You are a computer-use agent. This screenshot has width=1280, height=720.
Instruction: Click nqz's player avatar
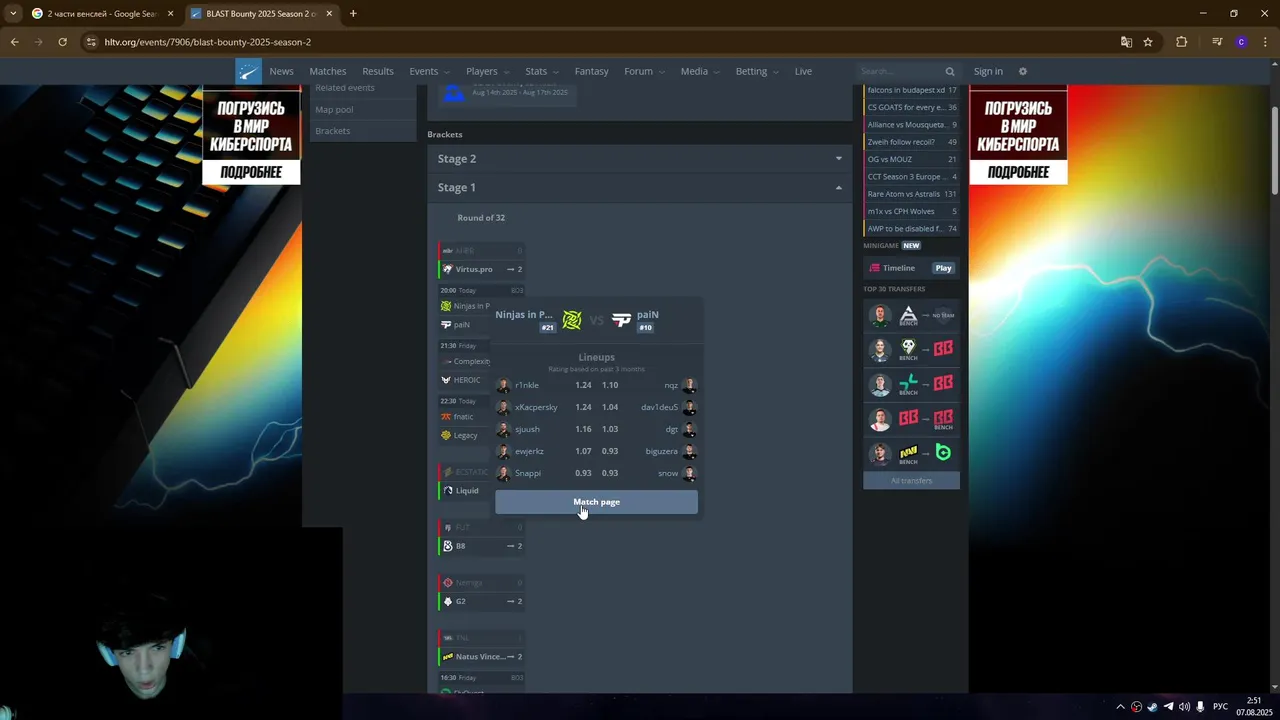tap(689, 385)
